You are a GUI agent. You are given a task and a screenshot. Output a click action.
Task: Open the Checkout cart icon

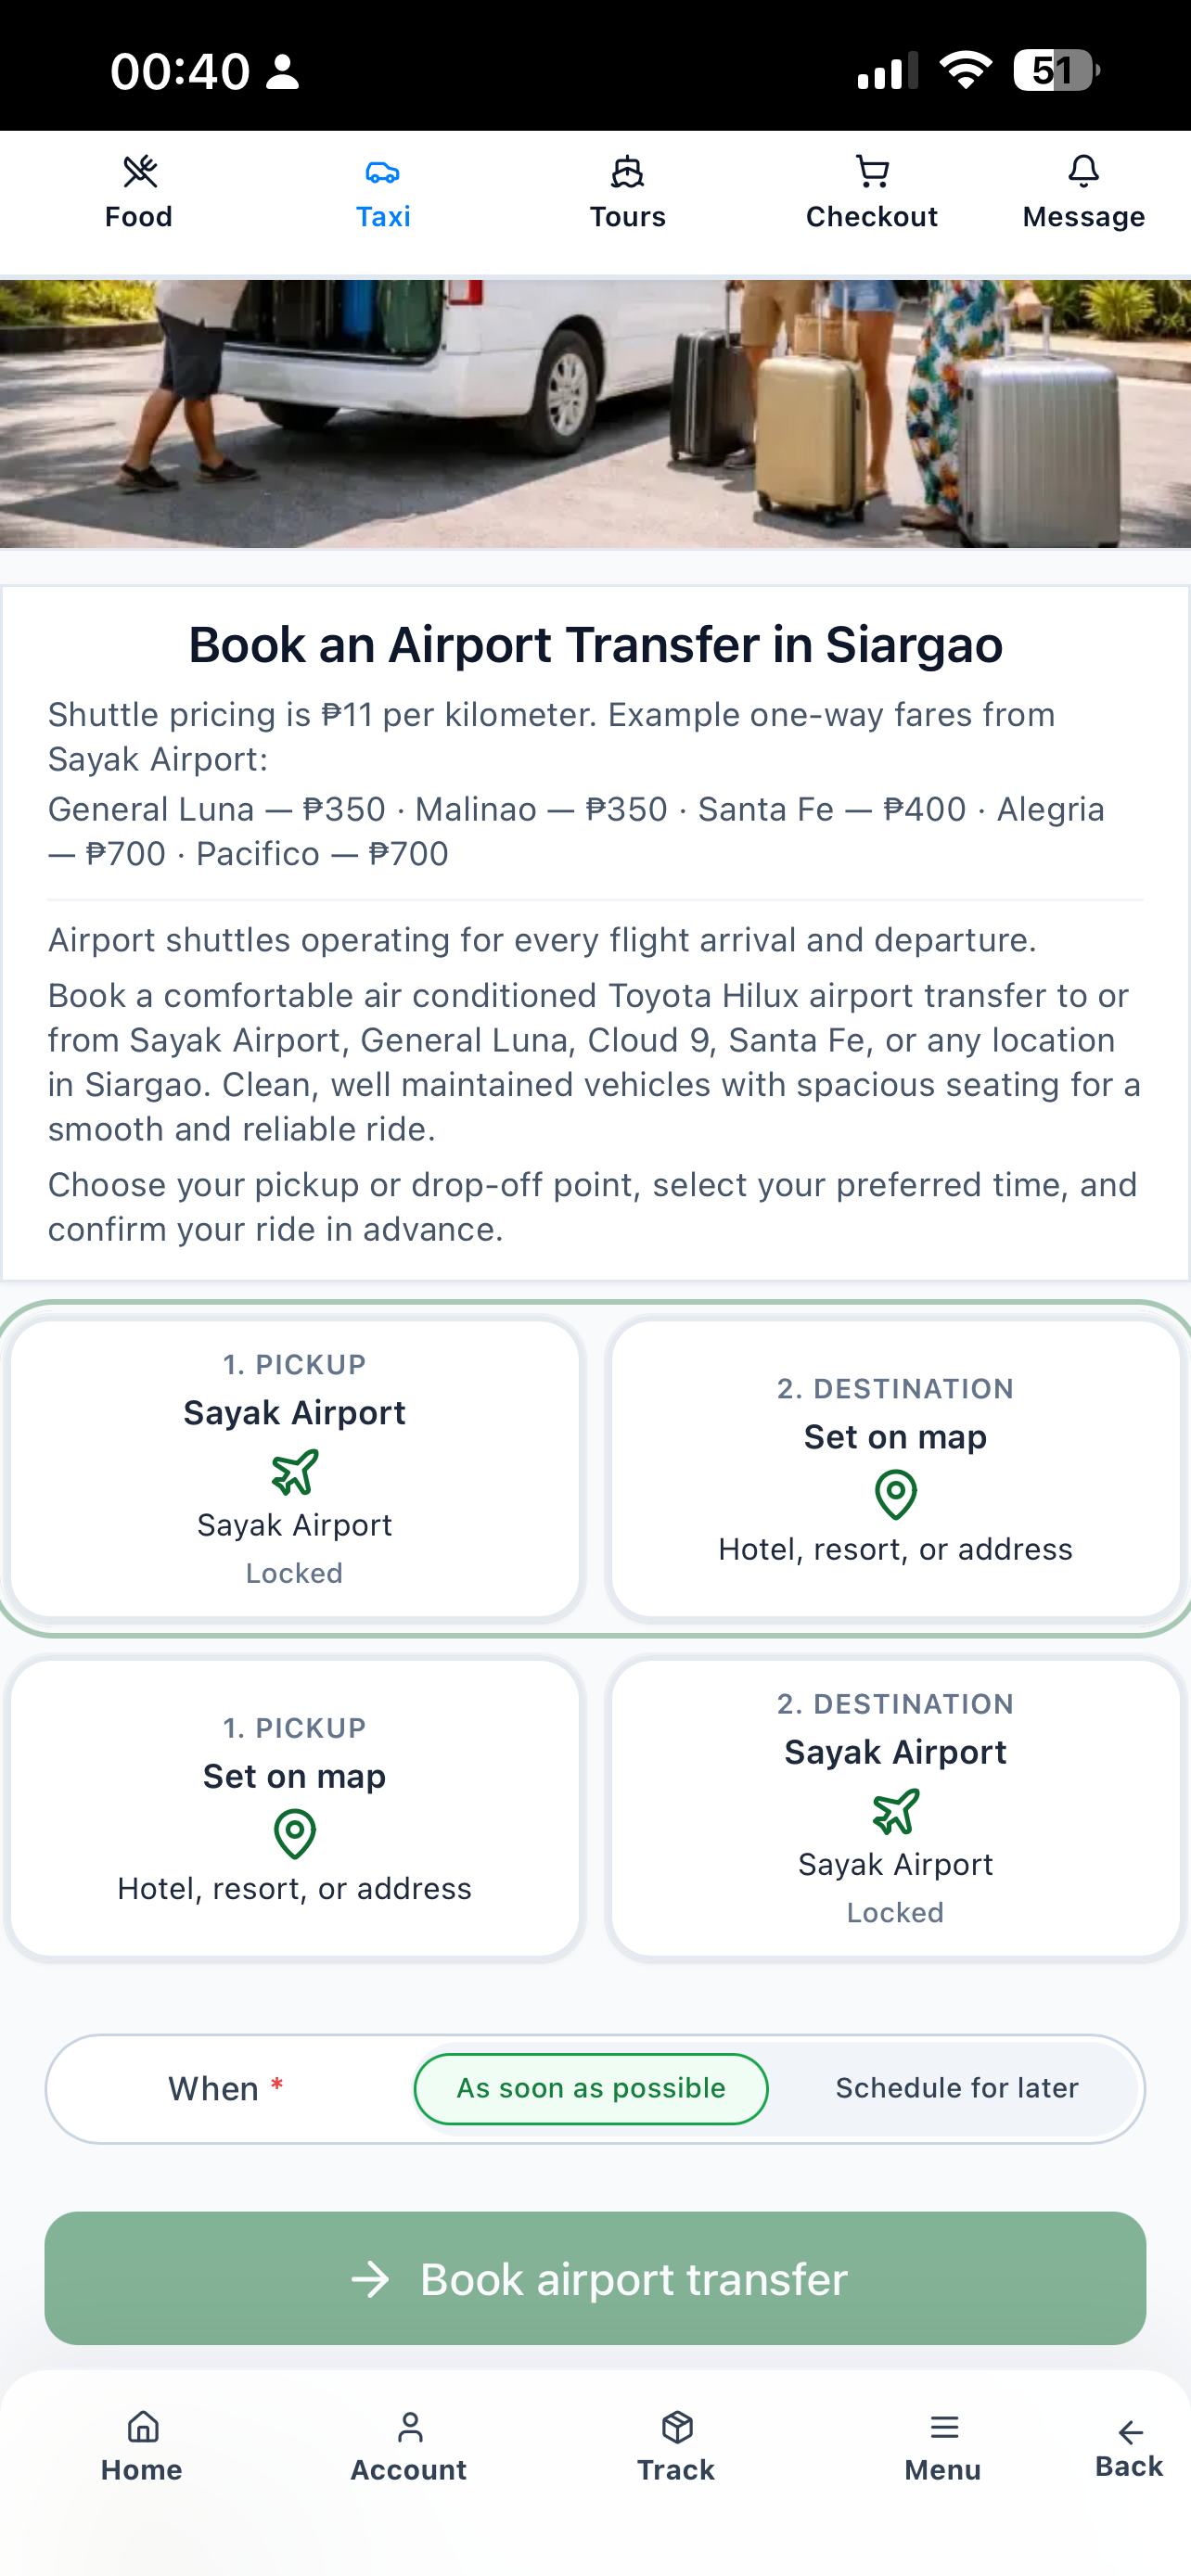[872, 172]
